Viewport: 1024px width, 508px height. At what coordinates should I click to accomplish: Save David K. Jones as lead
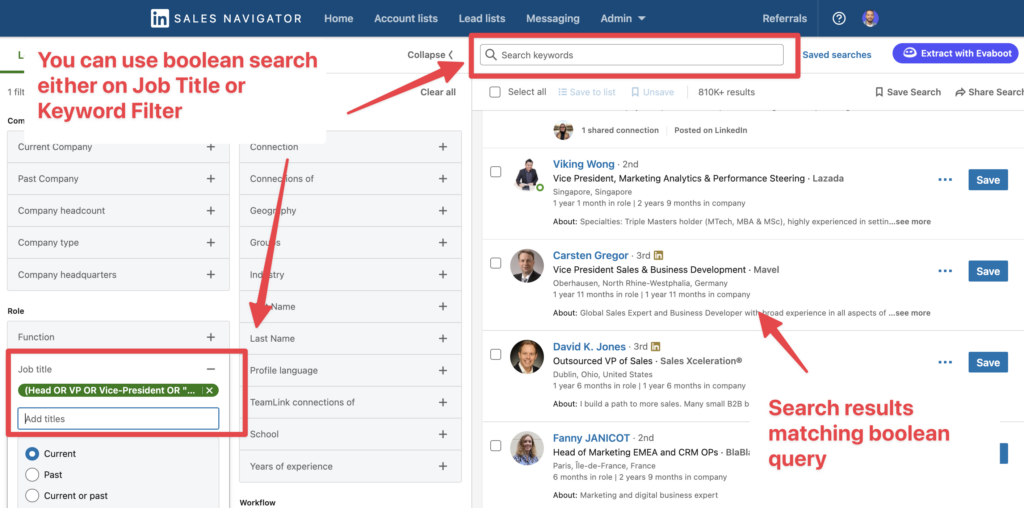987,362
